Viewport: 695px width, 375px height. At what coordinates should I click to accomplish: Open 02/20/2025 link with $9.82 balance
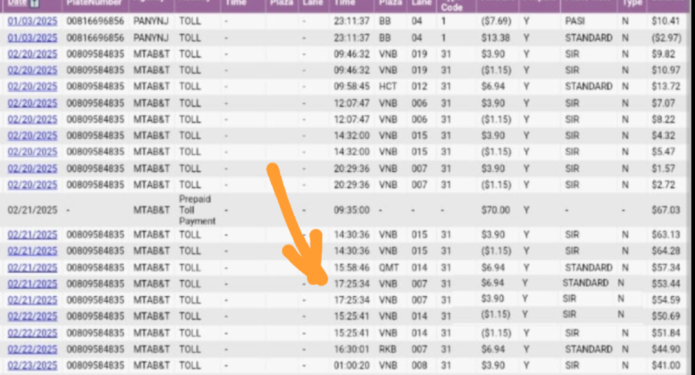click(x=32, y=54)
